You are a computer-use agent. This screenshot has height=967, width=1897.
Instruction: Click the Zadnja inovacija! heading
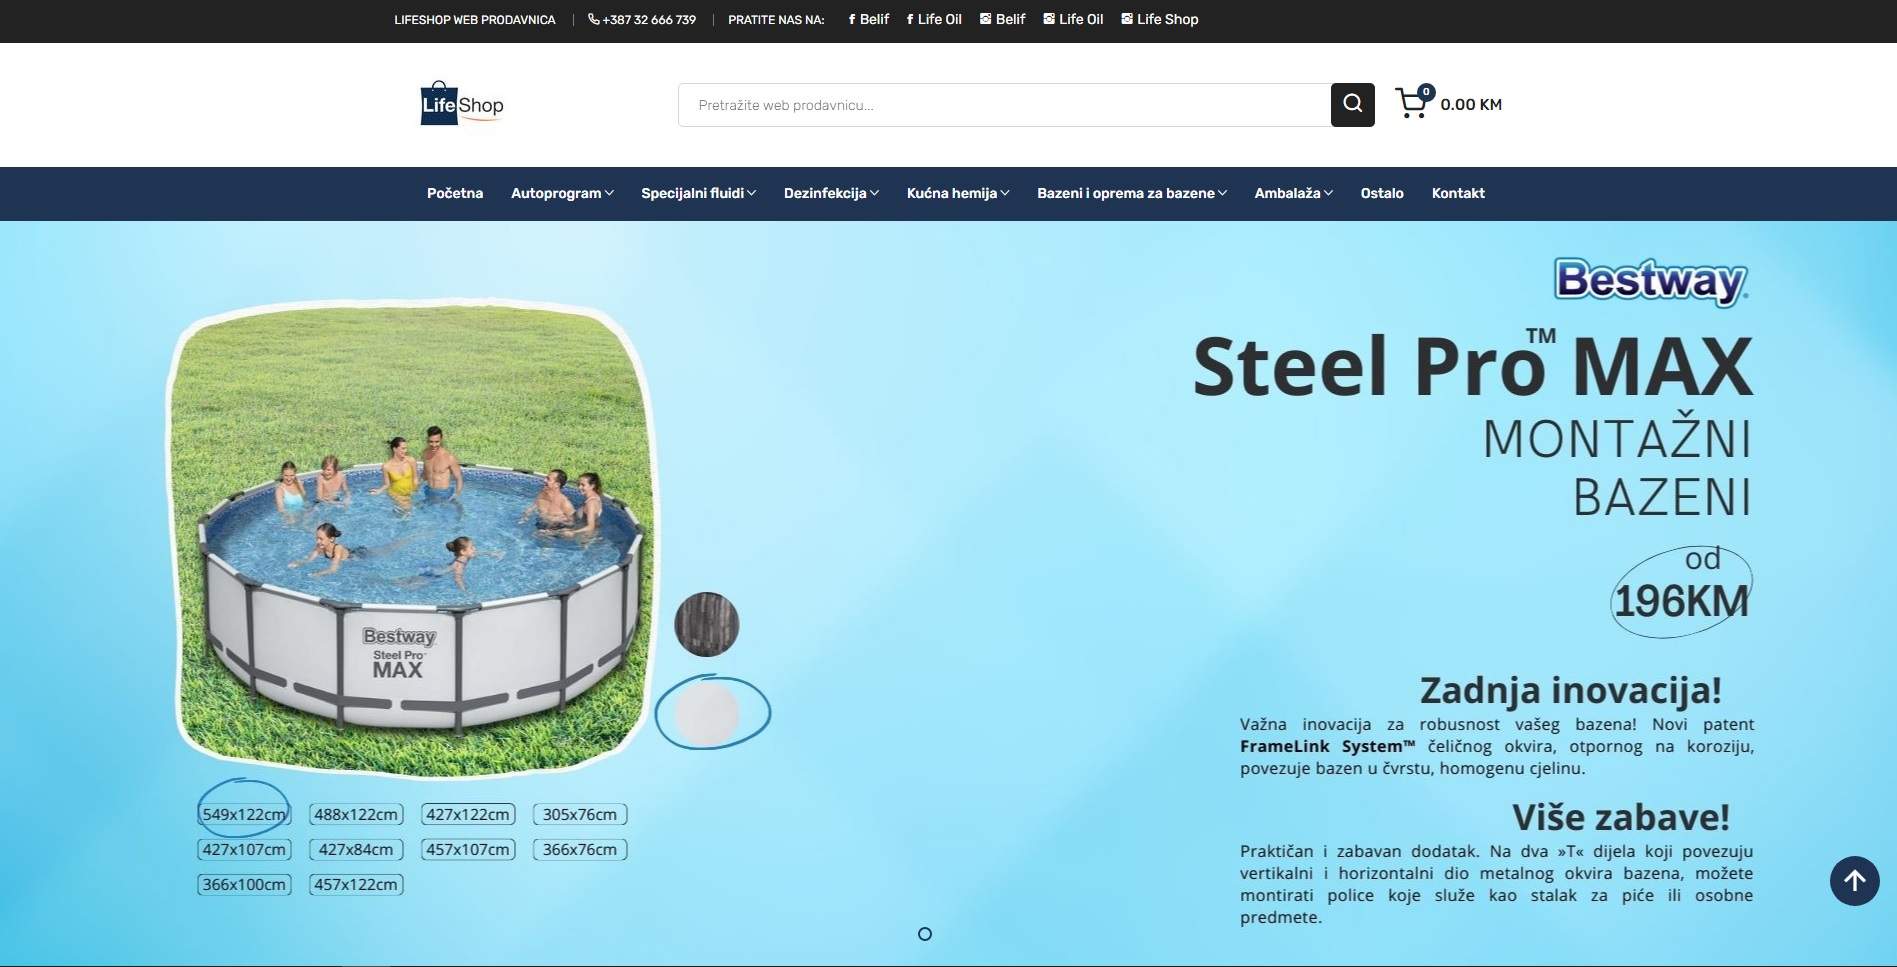point(1570,690)
